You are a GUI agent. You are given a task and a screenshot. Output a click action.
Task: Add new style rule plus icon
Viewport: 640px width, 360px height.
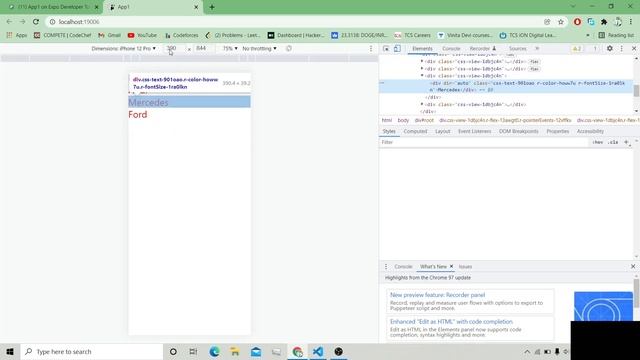pyautogui.click(x=626, y=142)
